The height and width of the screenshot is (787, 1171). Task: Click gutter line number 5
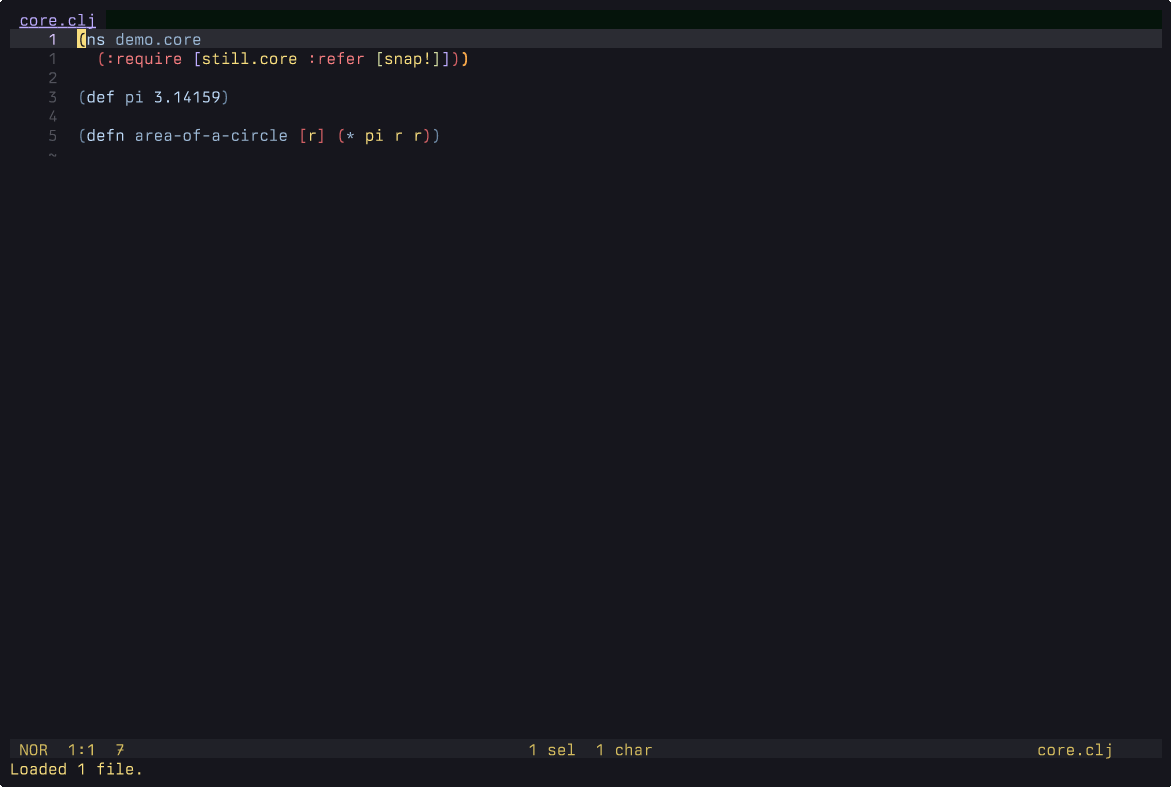point(52,136)
